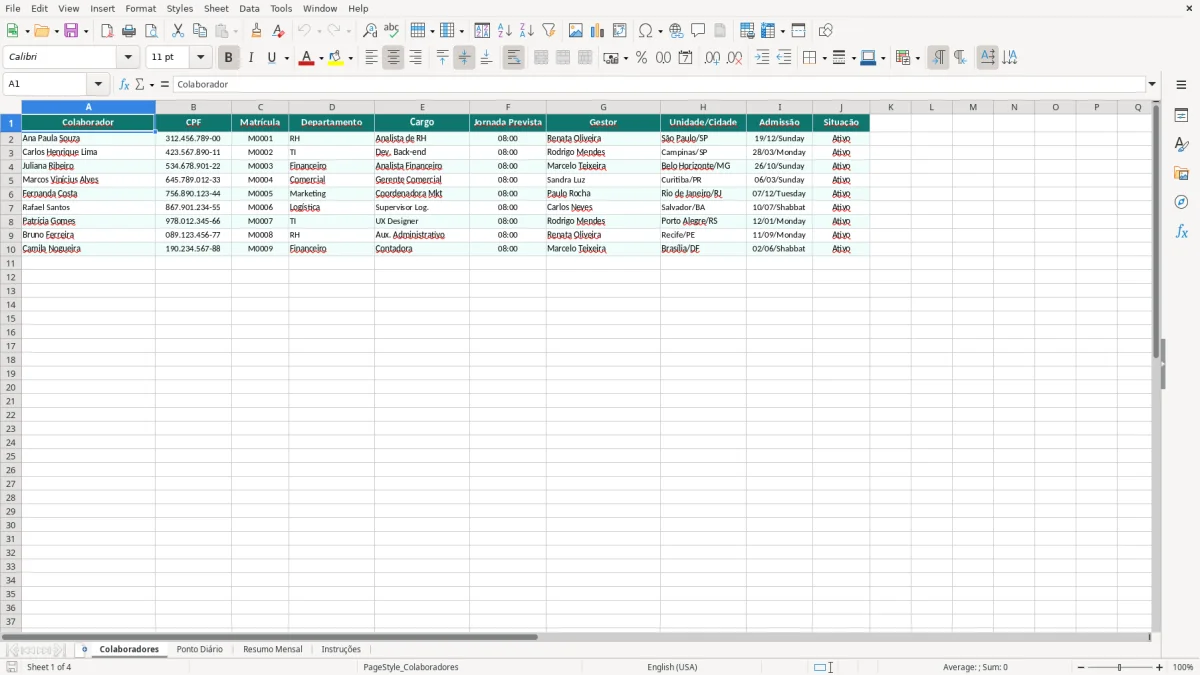
Task: Click the Split Window icon
Action: pos(798,31)
